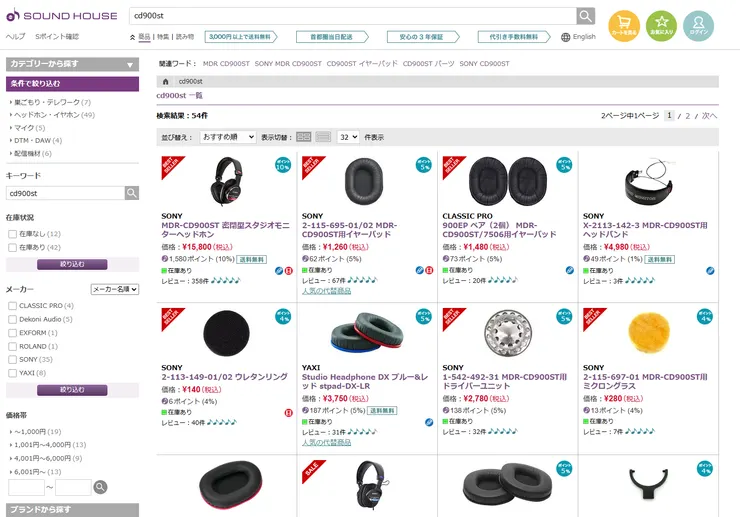This screenshot has width=740, height=517.
Task: Enable the CLASSIC PRO maker filter
Action: (x=13, y=305)
